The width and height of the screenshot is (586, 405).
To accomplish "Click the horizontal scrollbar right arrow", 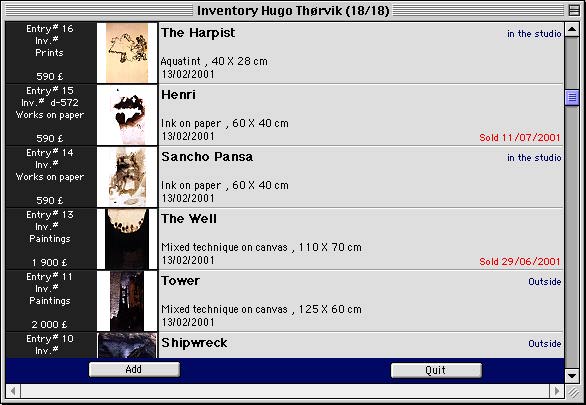I will (557, 391).
